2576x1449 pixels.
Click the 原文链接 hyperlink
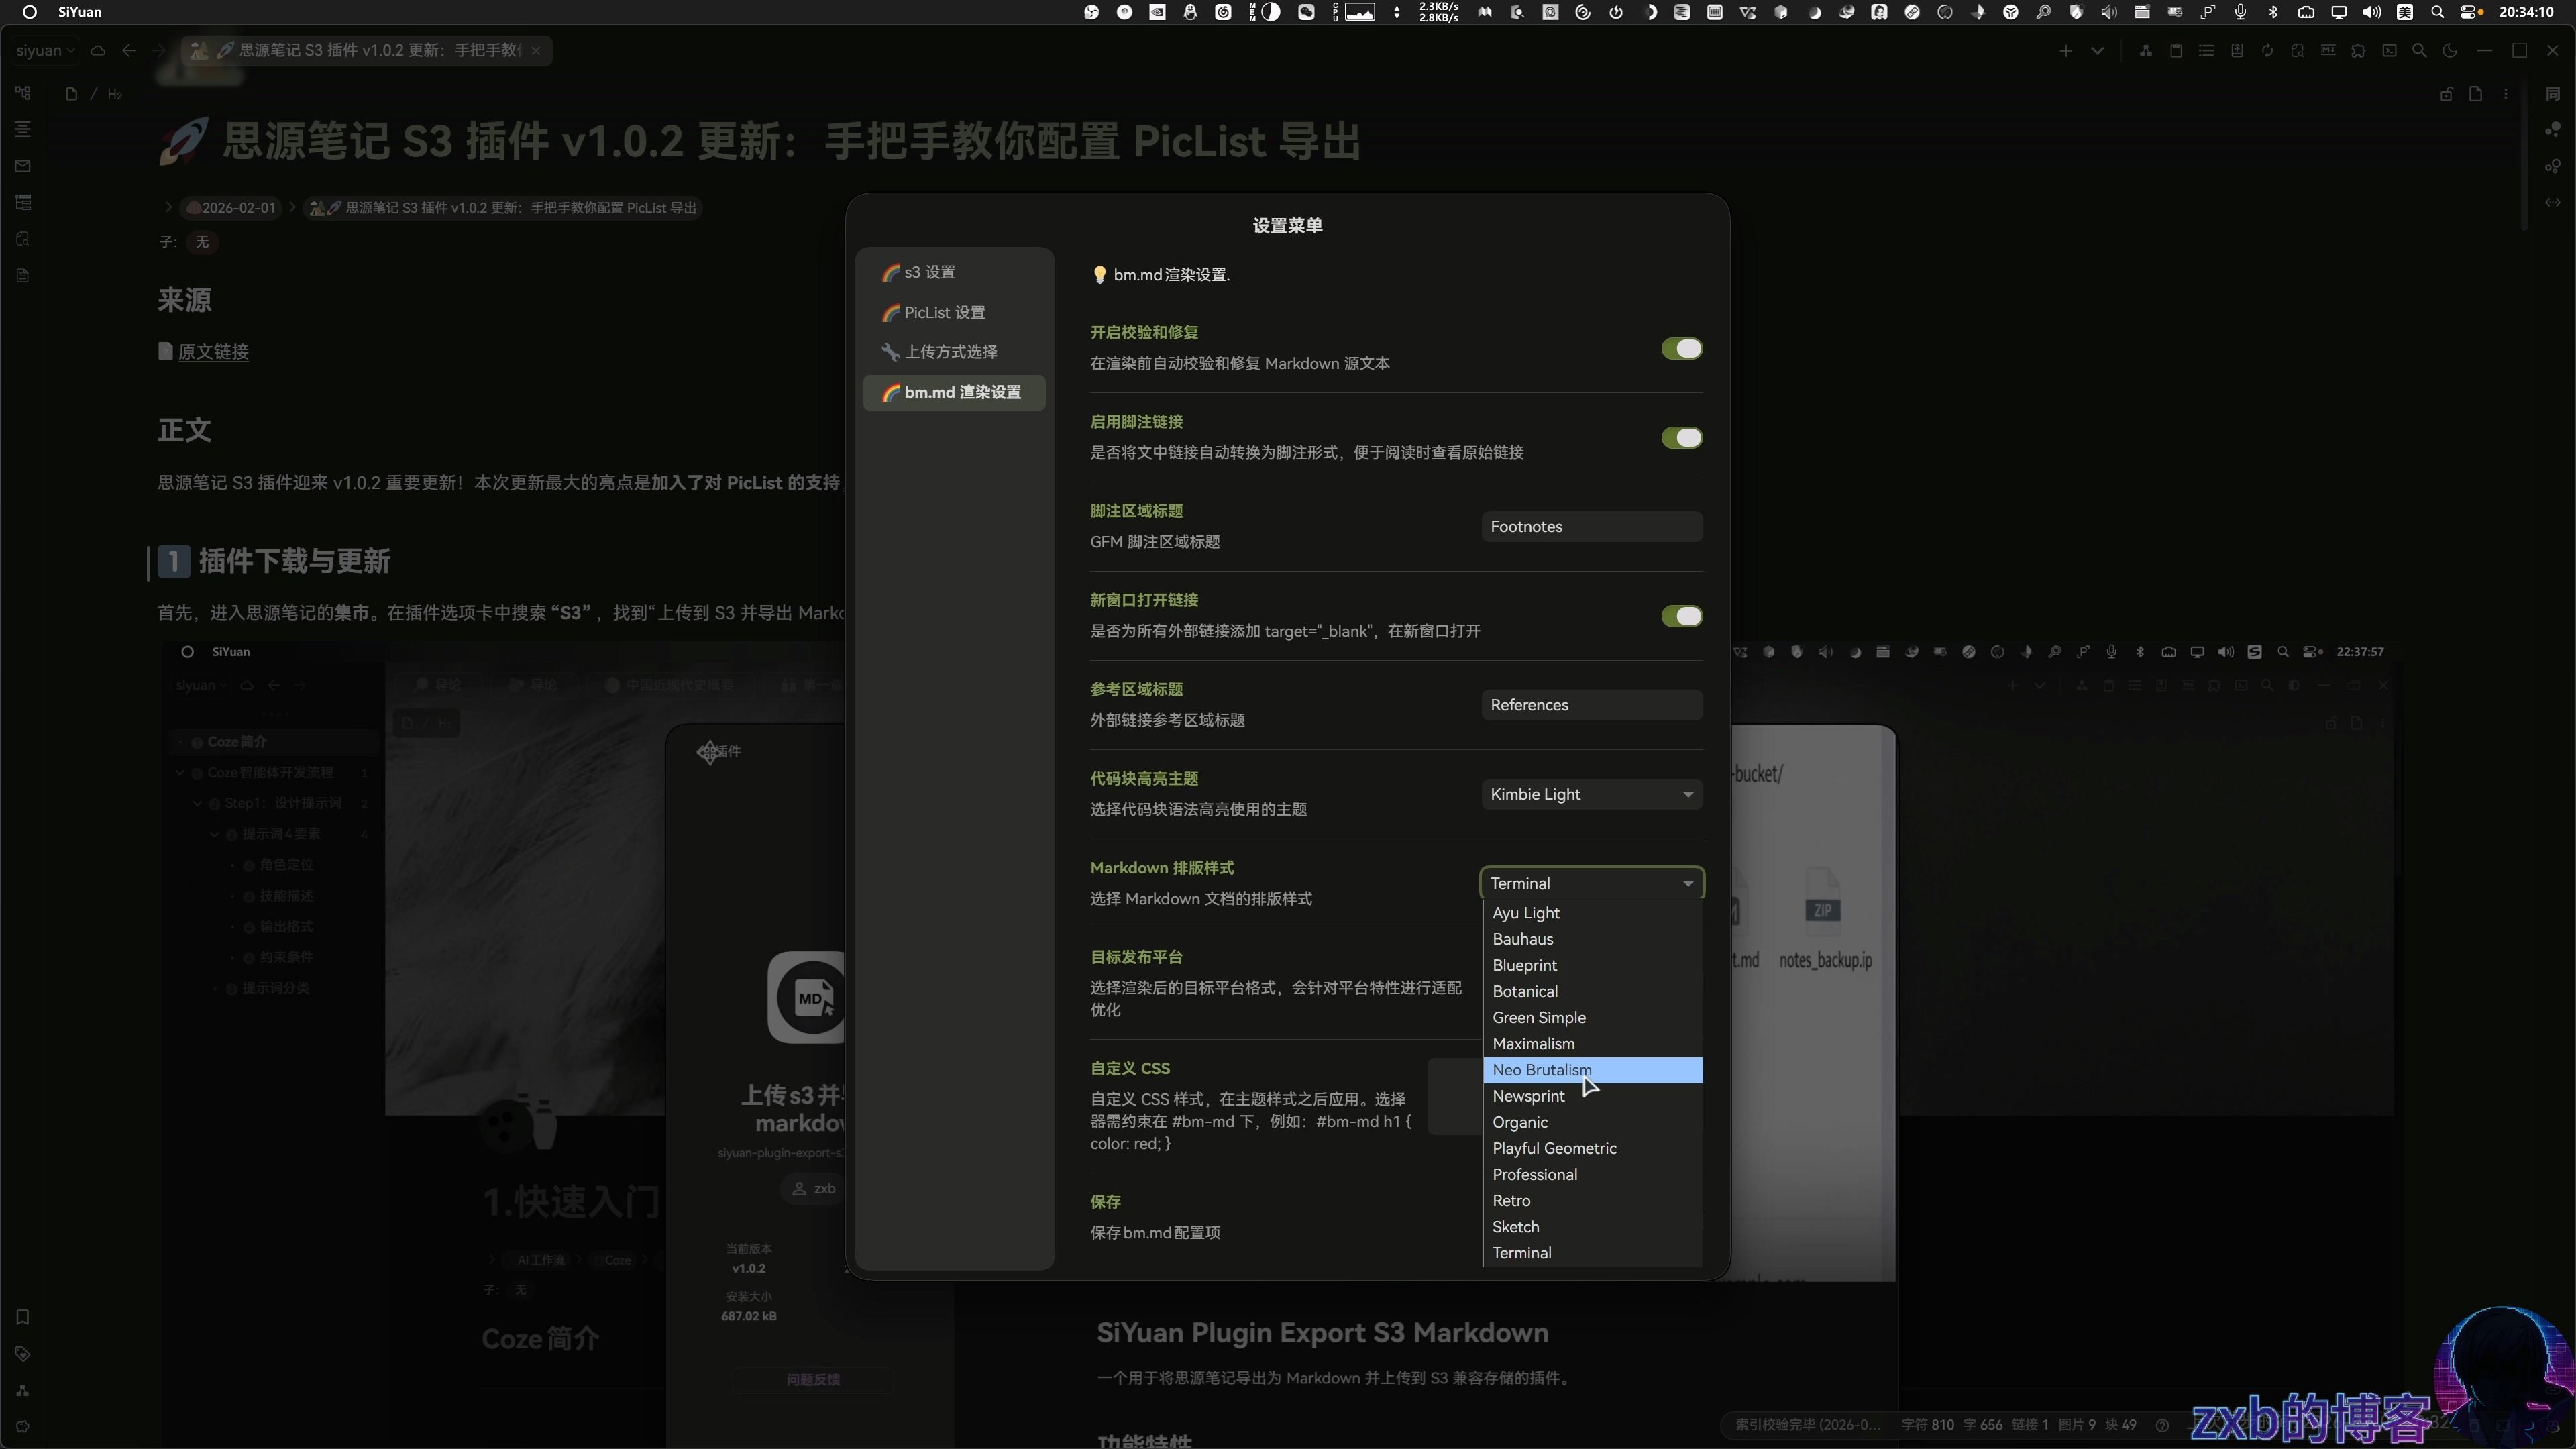click(x=213, y=352)
